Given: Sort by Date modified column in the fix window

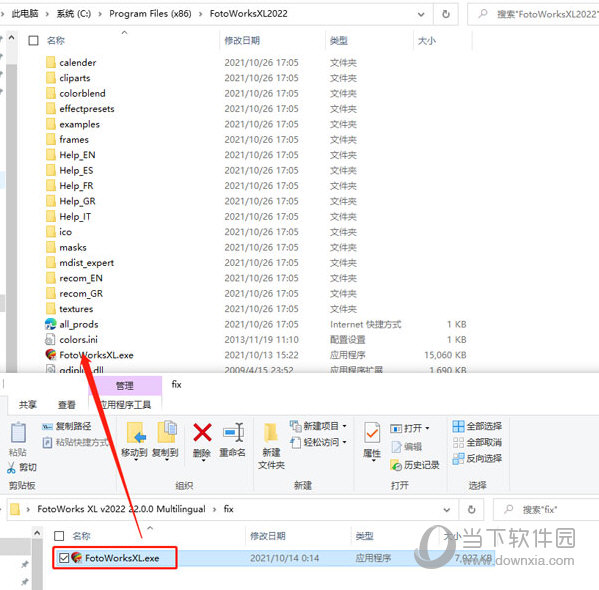Looking at the screenshot, I should (x=268, y=536).
